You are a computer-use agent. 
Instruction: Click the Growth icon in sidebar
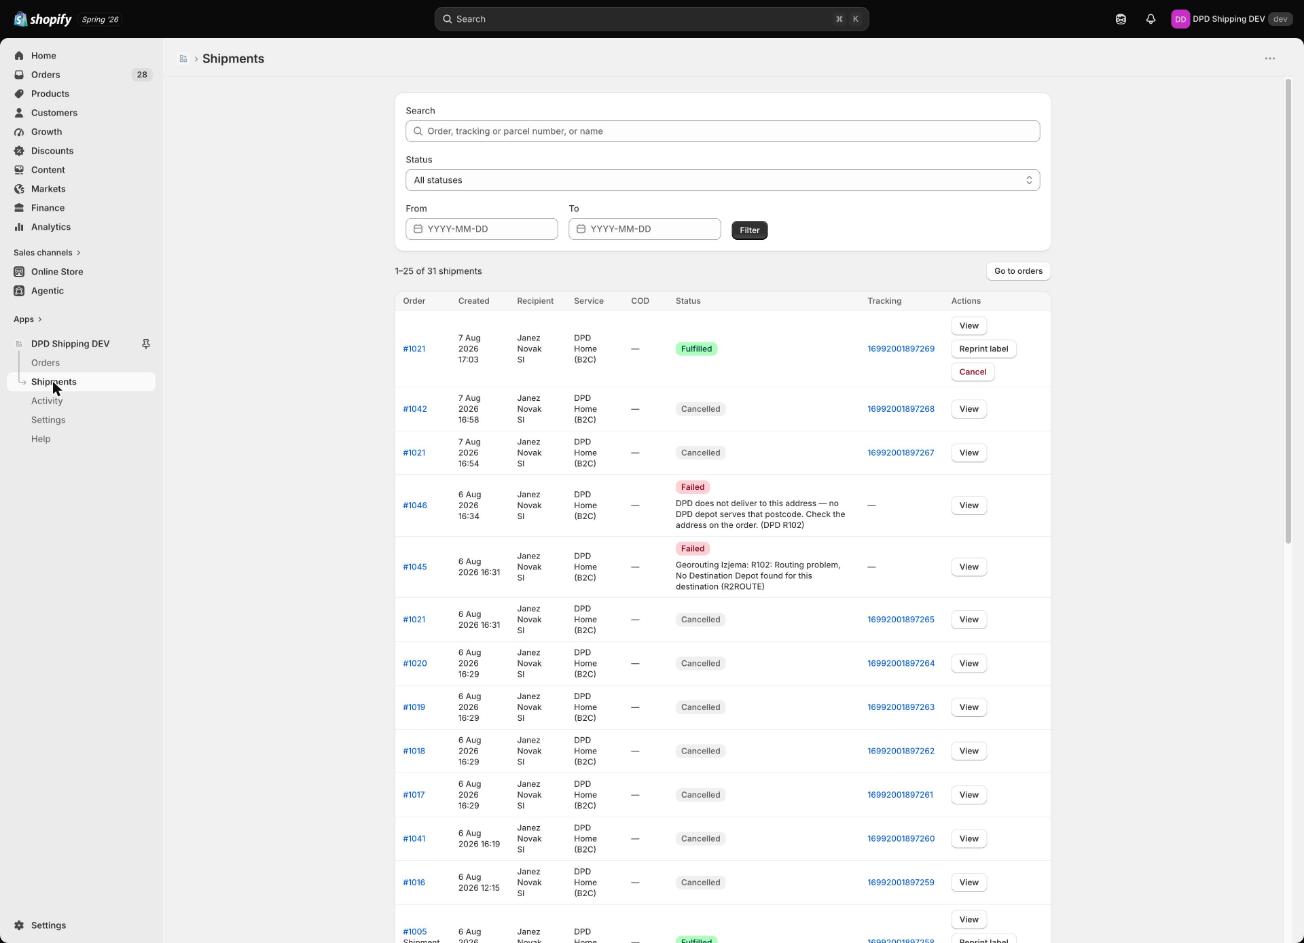[19, 132]
